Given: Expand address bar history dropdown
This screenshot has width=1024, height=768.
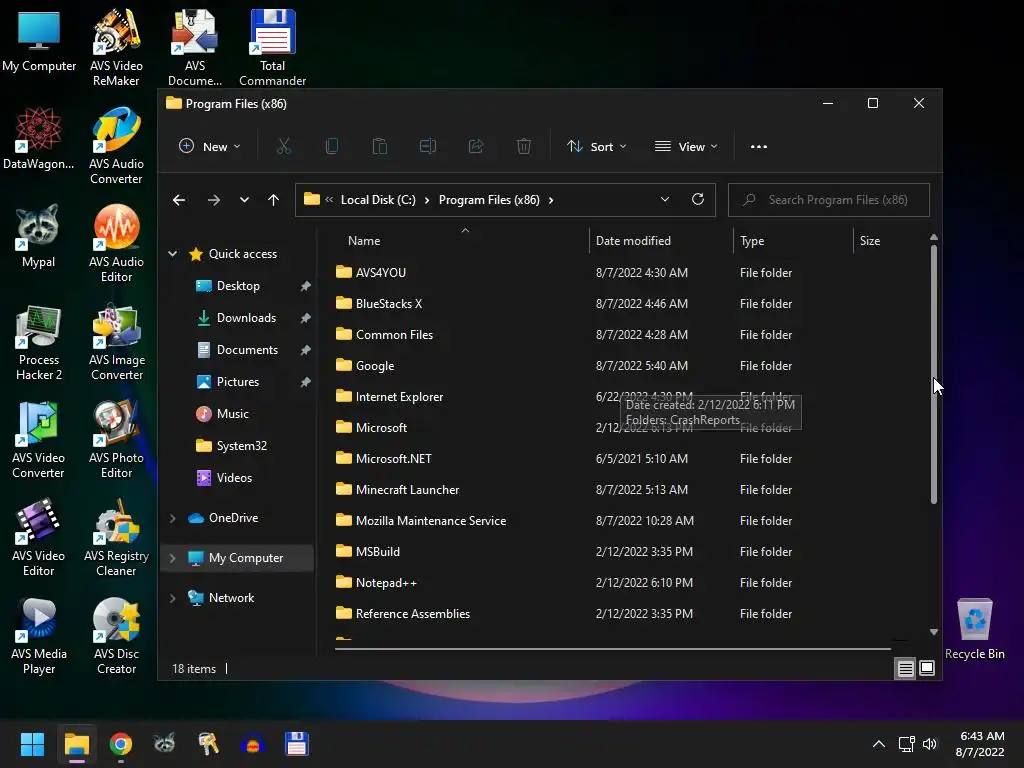Looking at the screenshot, I should [x=665, y=199].
